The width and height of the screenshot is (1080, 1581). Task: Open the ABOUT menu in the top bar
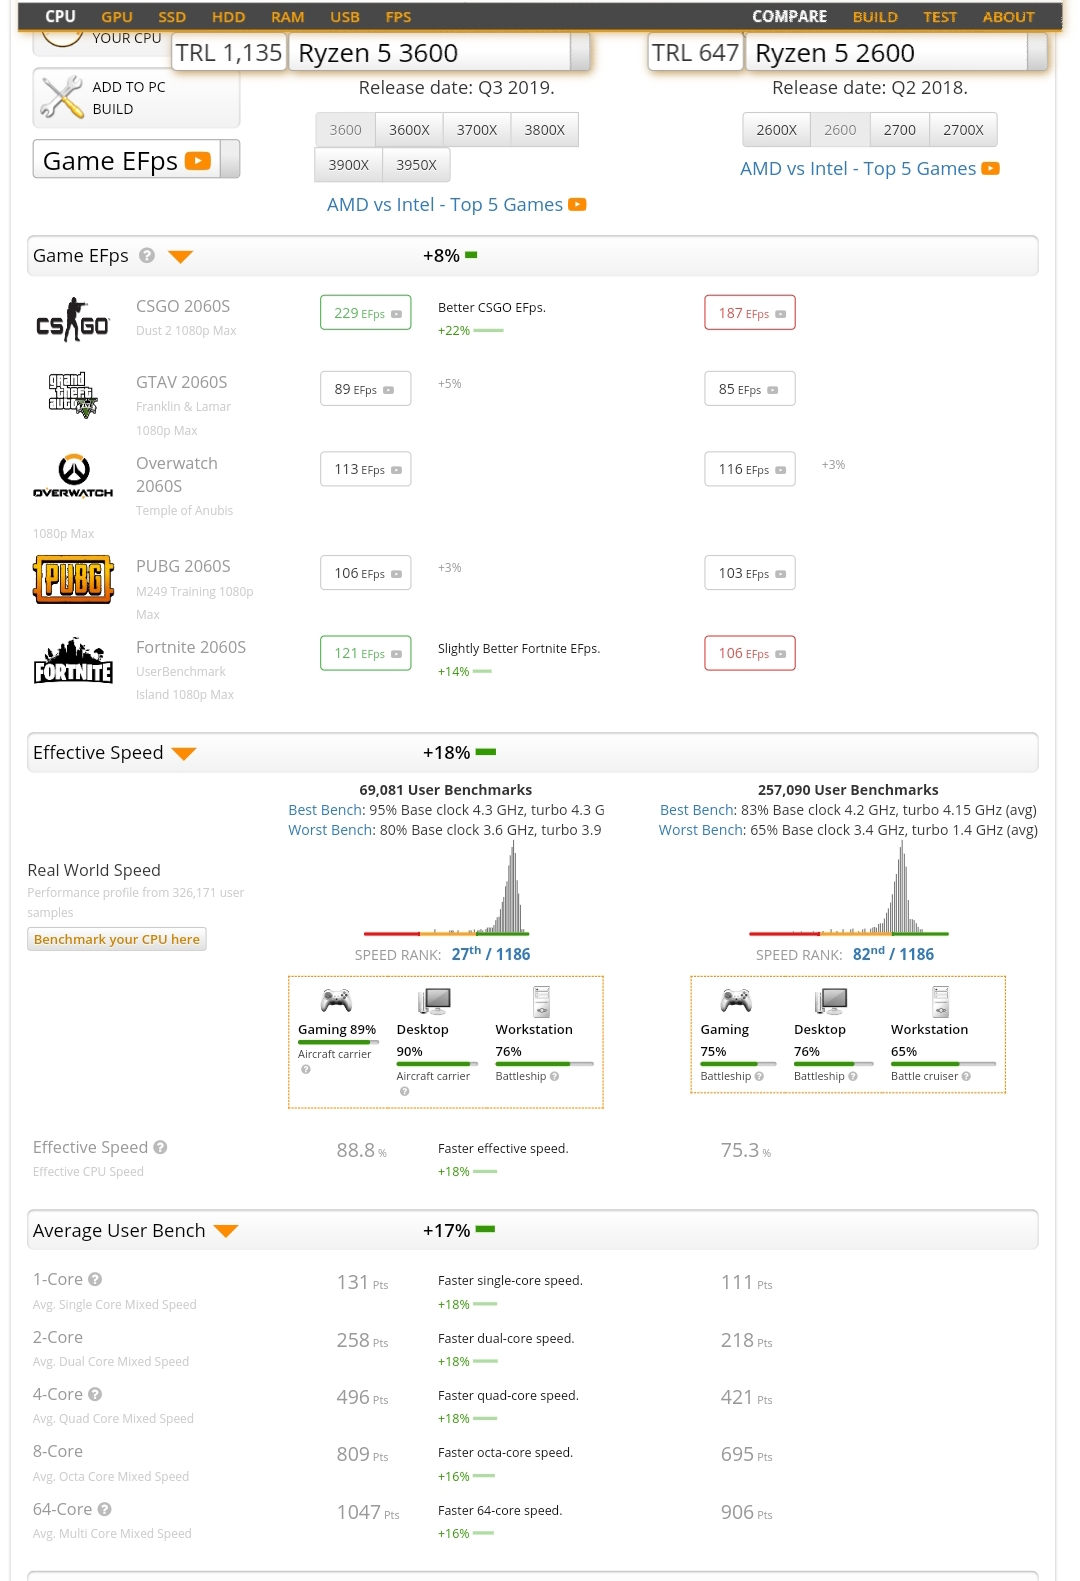pyautogui.click(x=1008, y=17)
